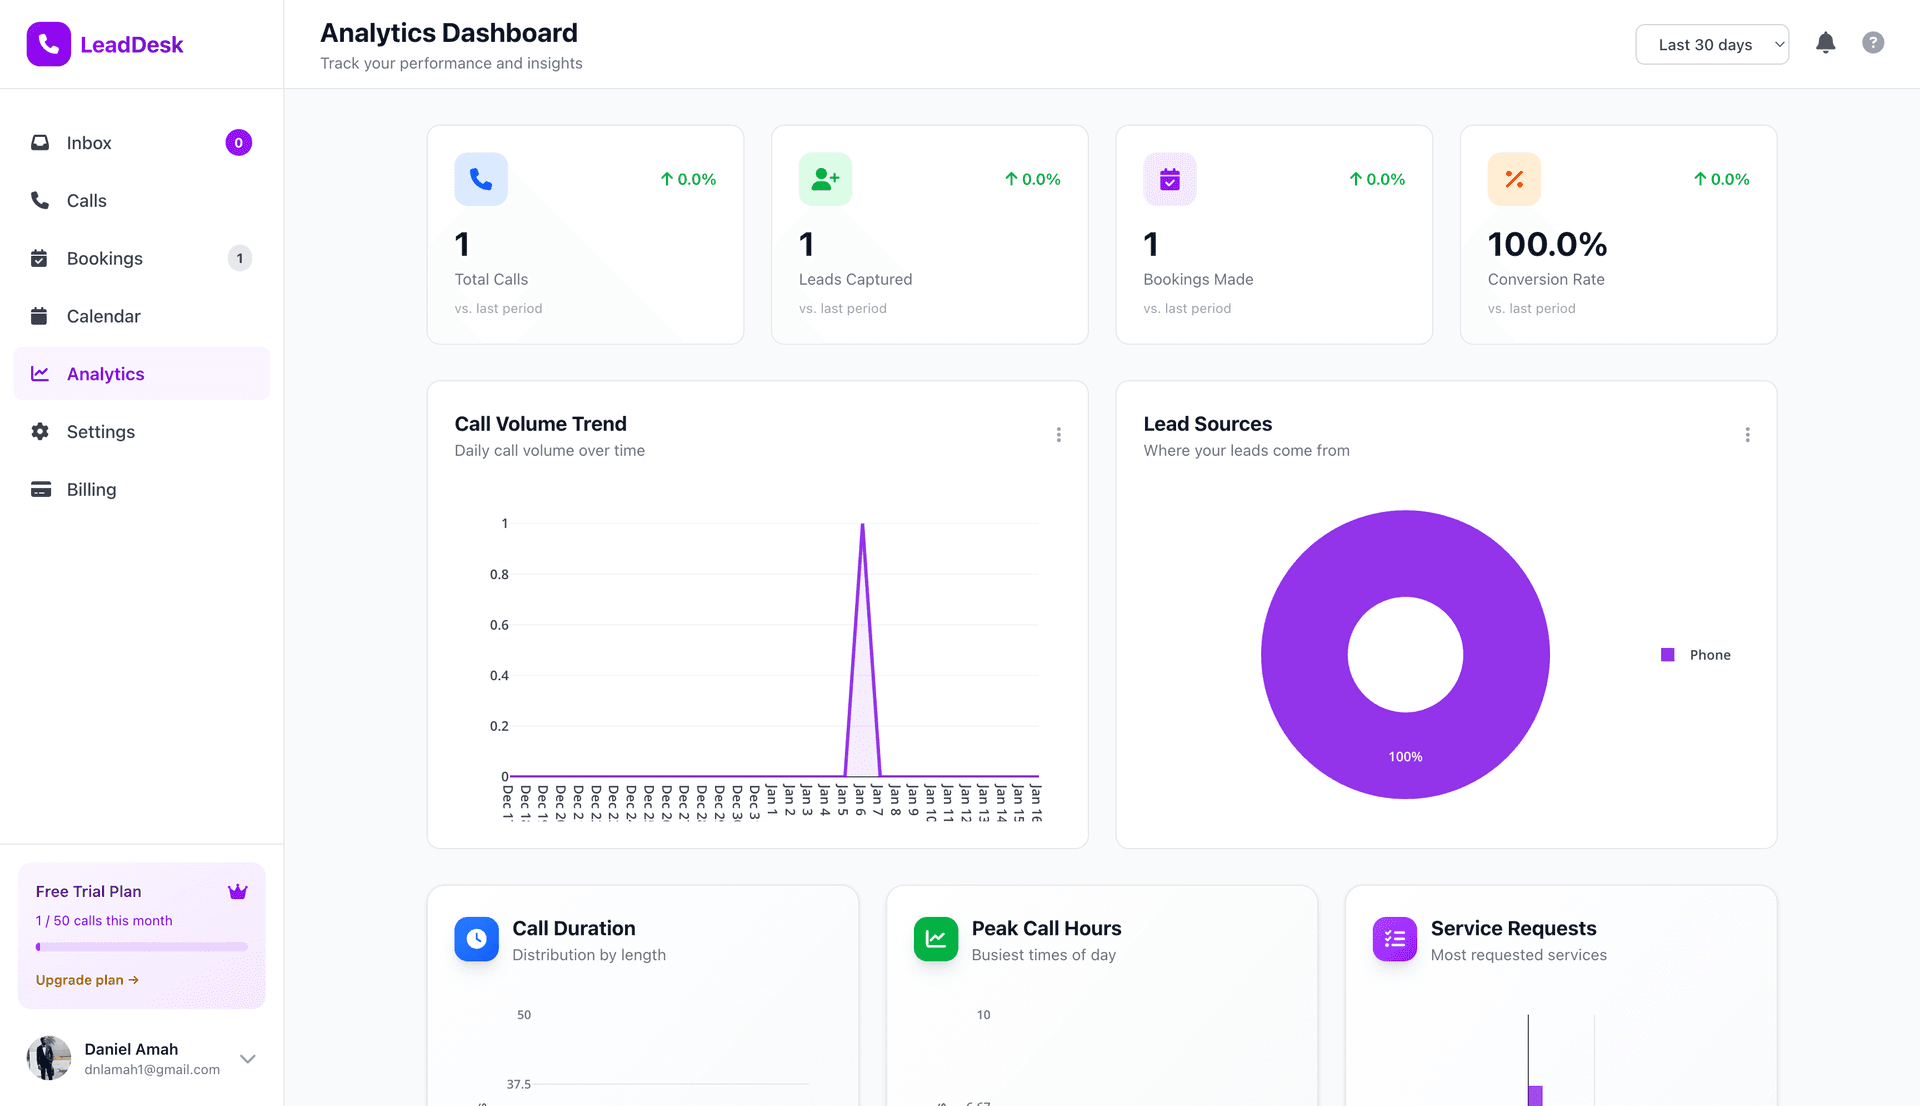Expand the Daniel Amah account chevron

[x=247, y=1058]
